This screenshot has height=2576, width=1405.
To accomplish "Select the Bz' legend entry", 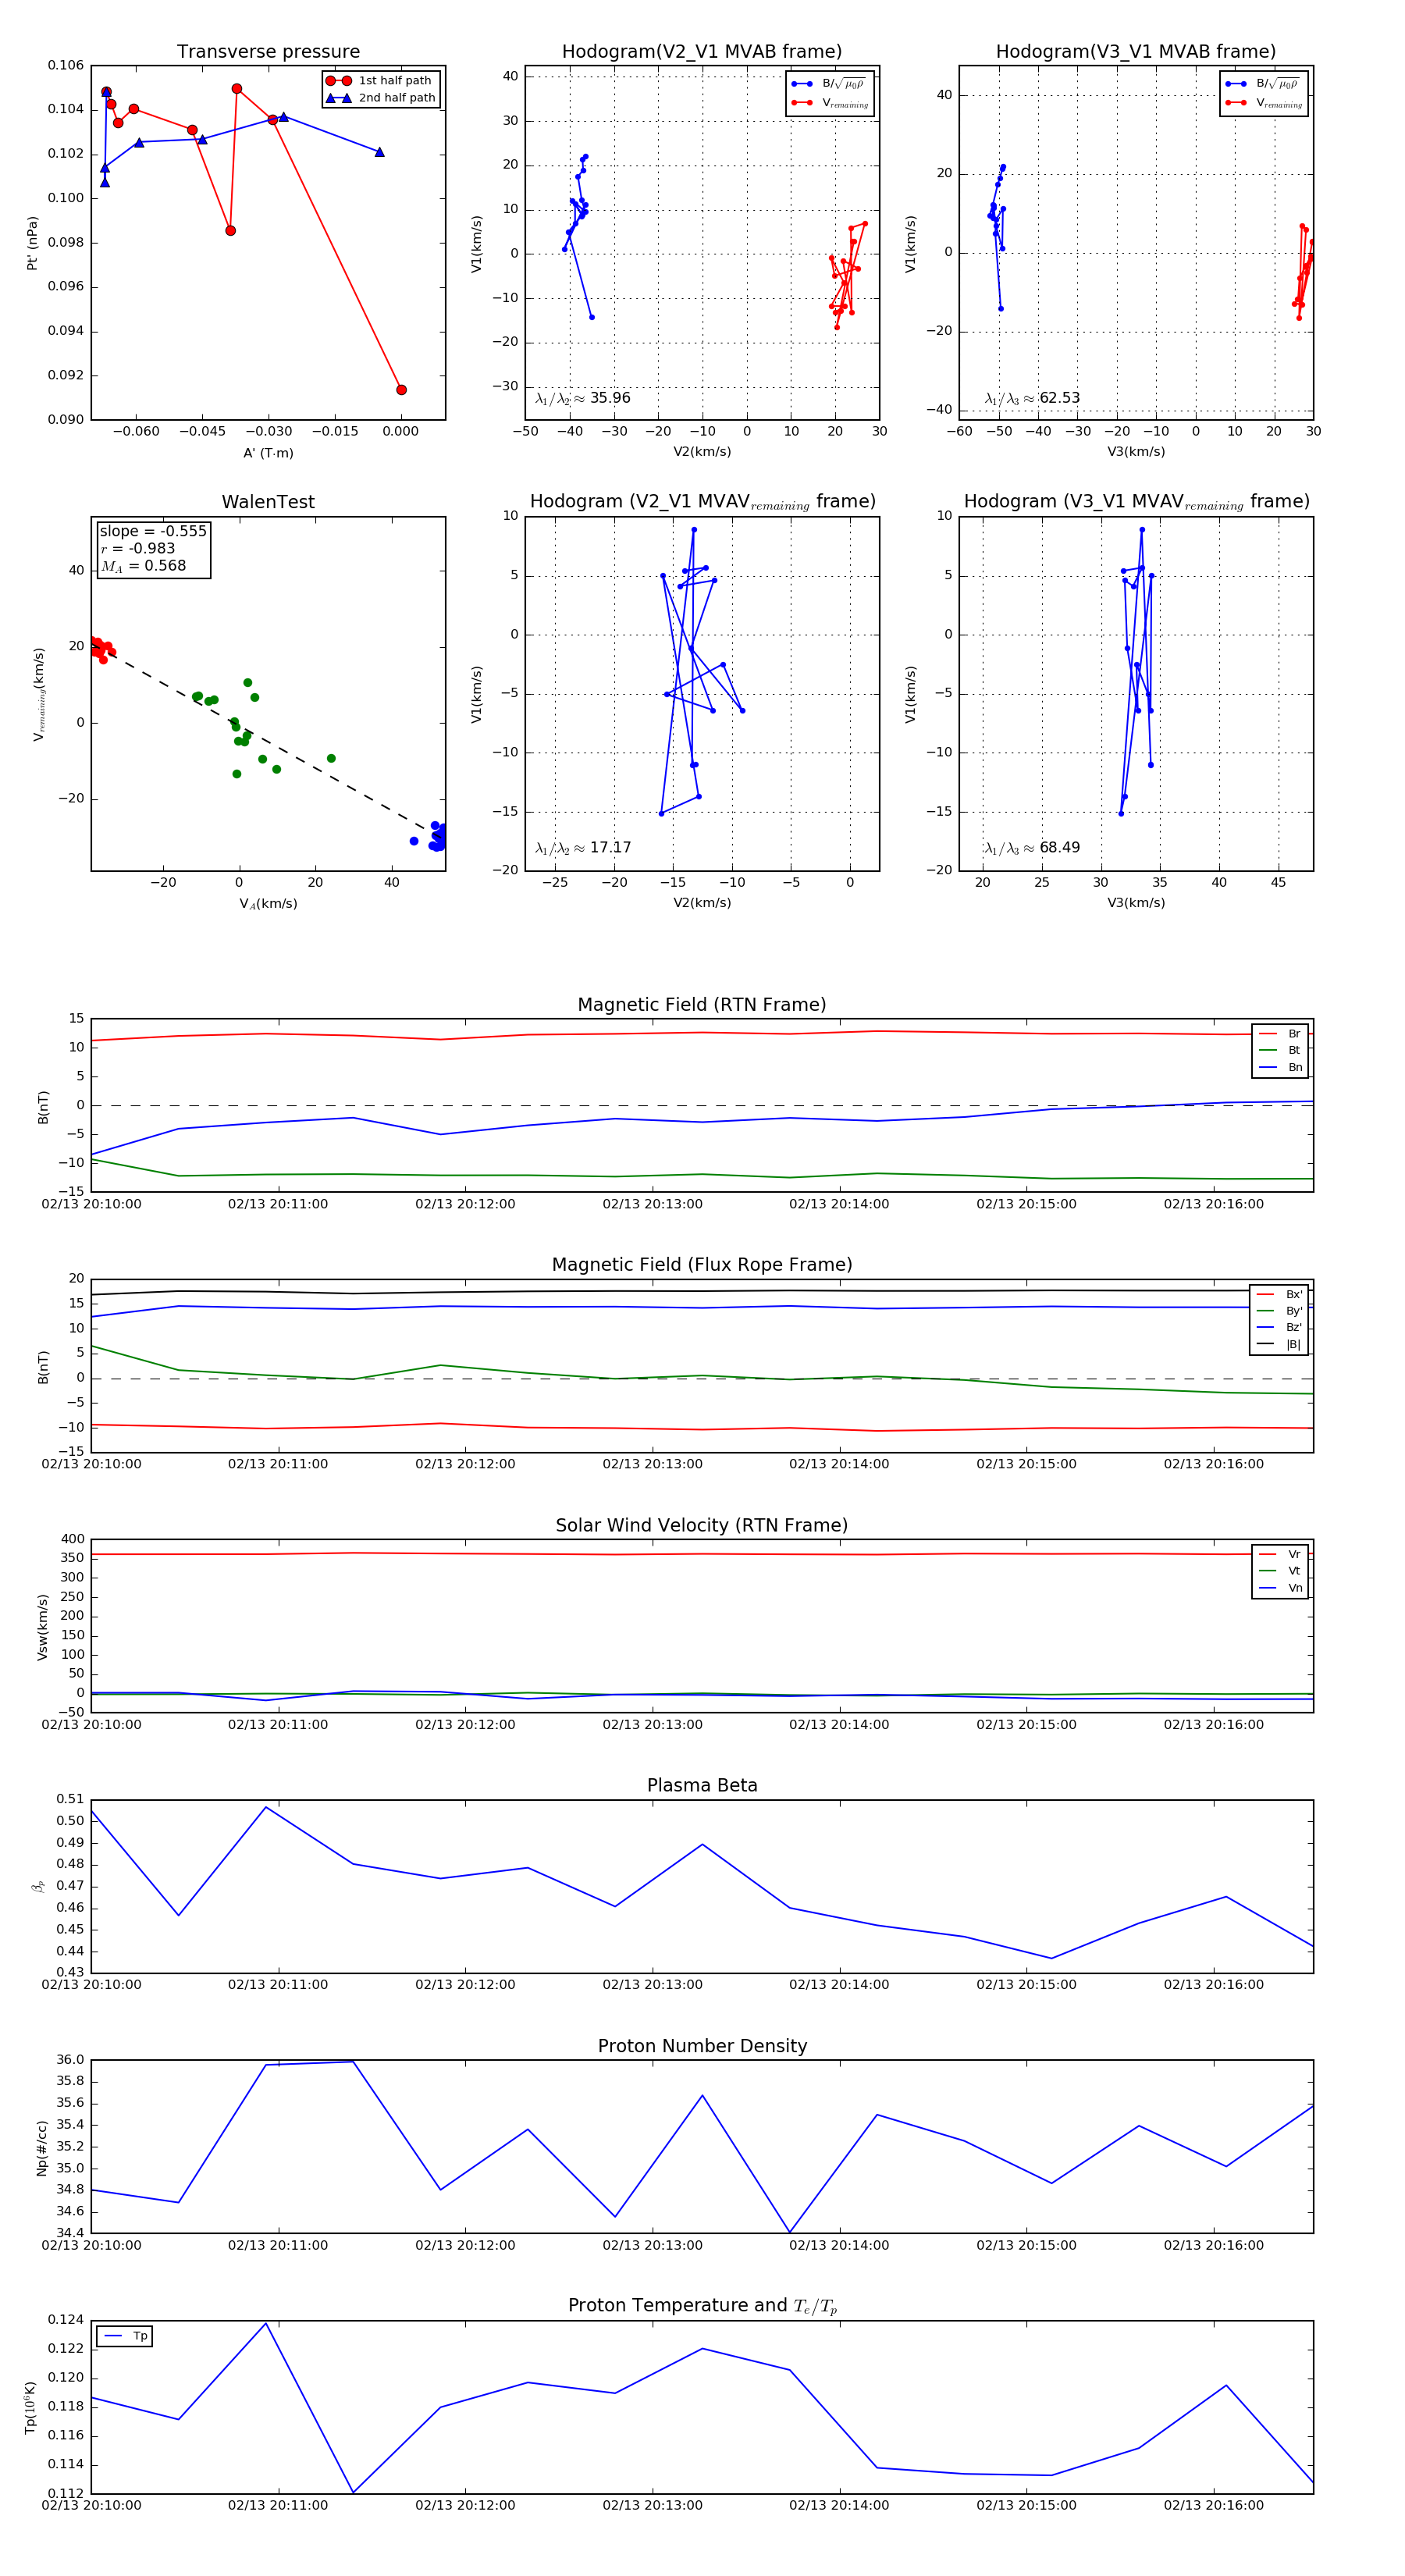I will [1279, 1327].
